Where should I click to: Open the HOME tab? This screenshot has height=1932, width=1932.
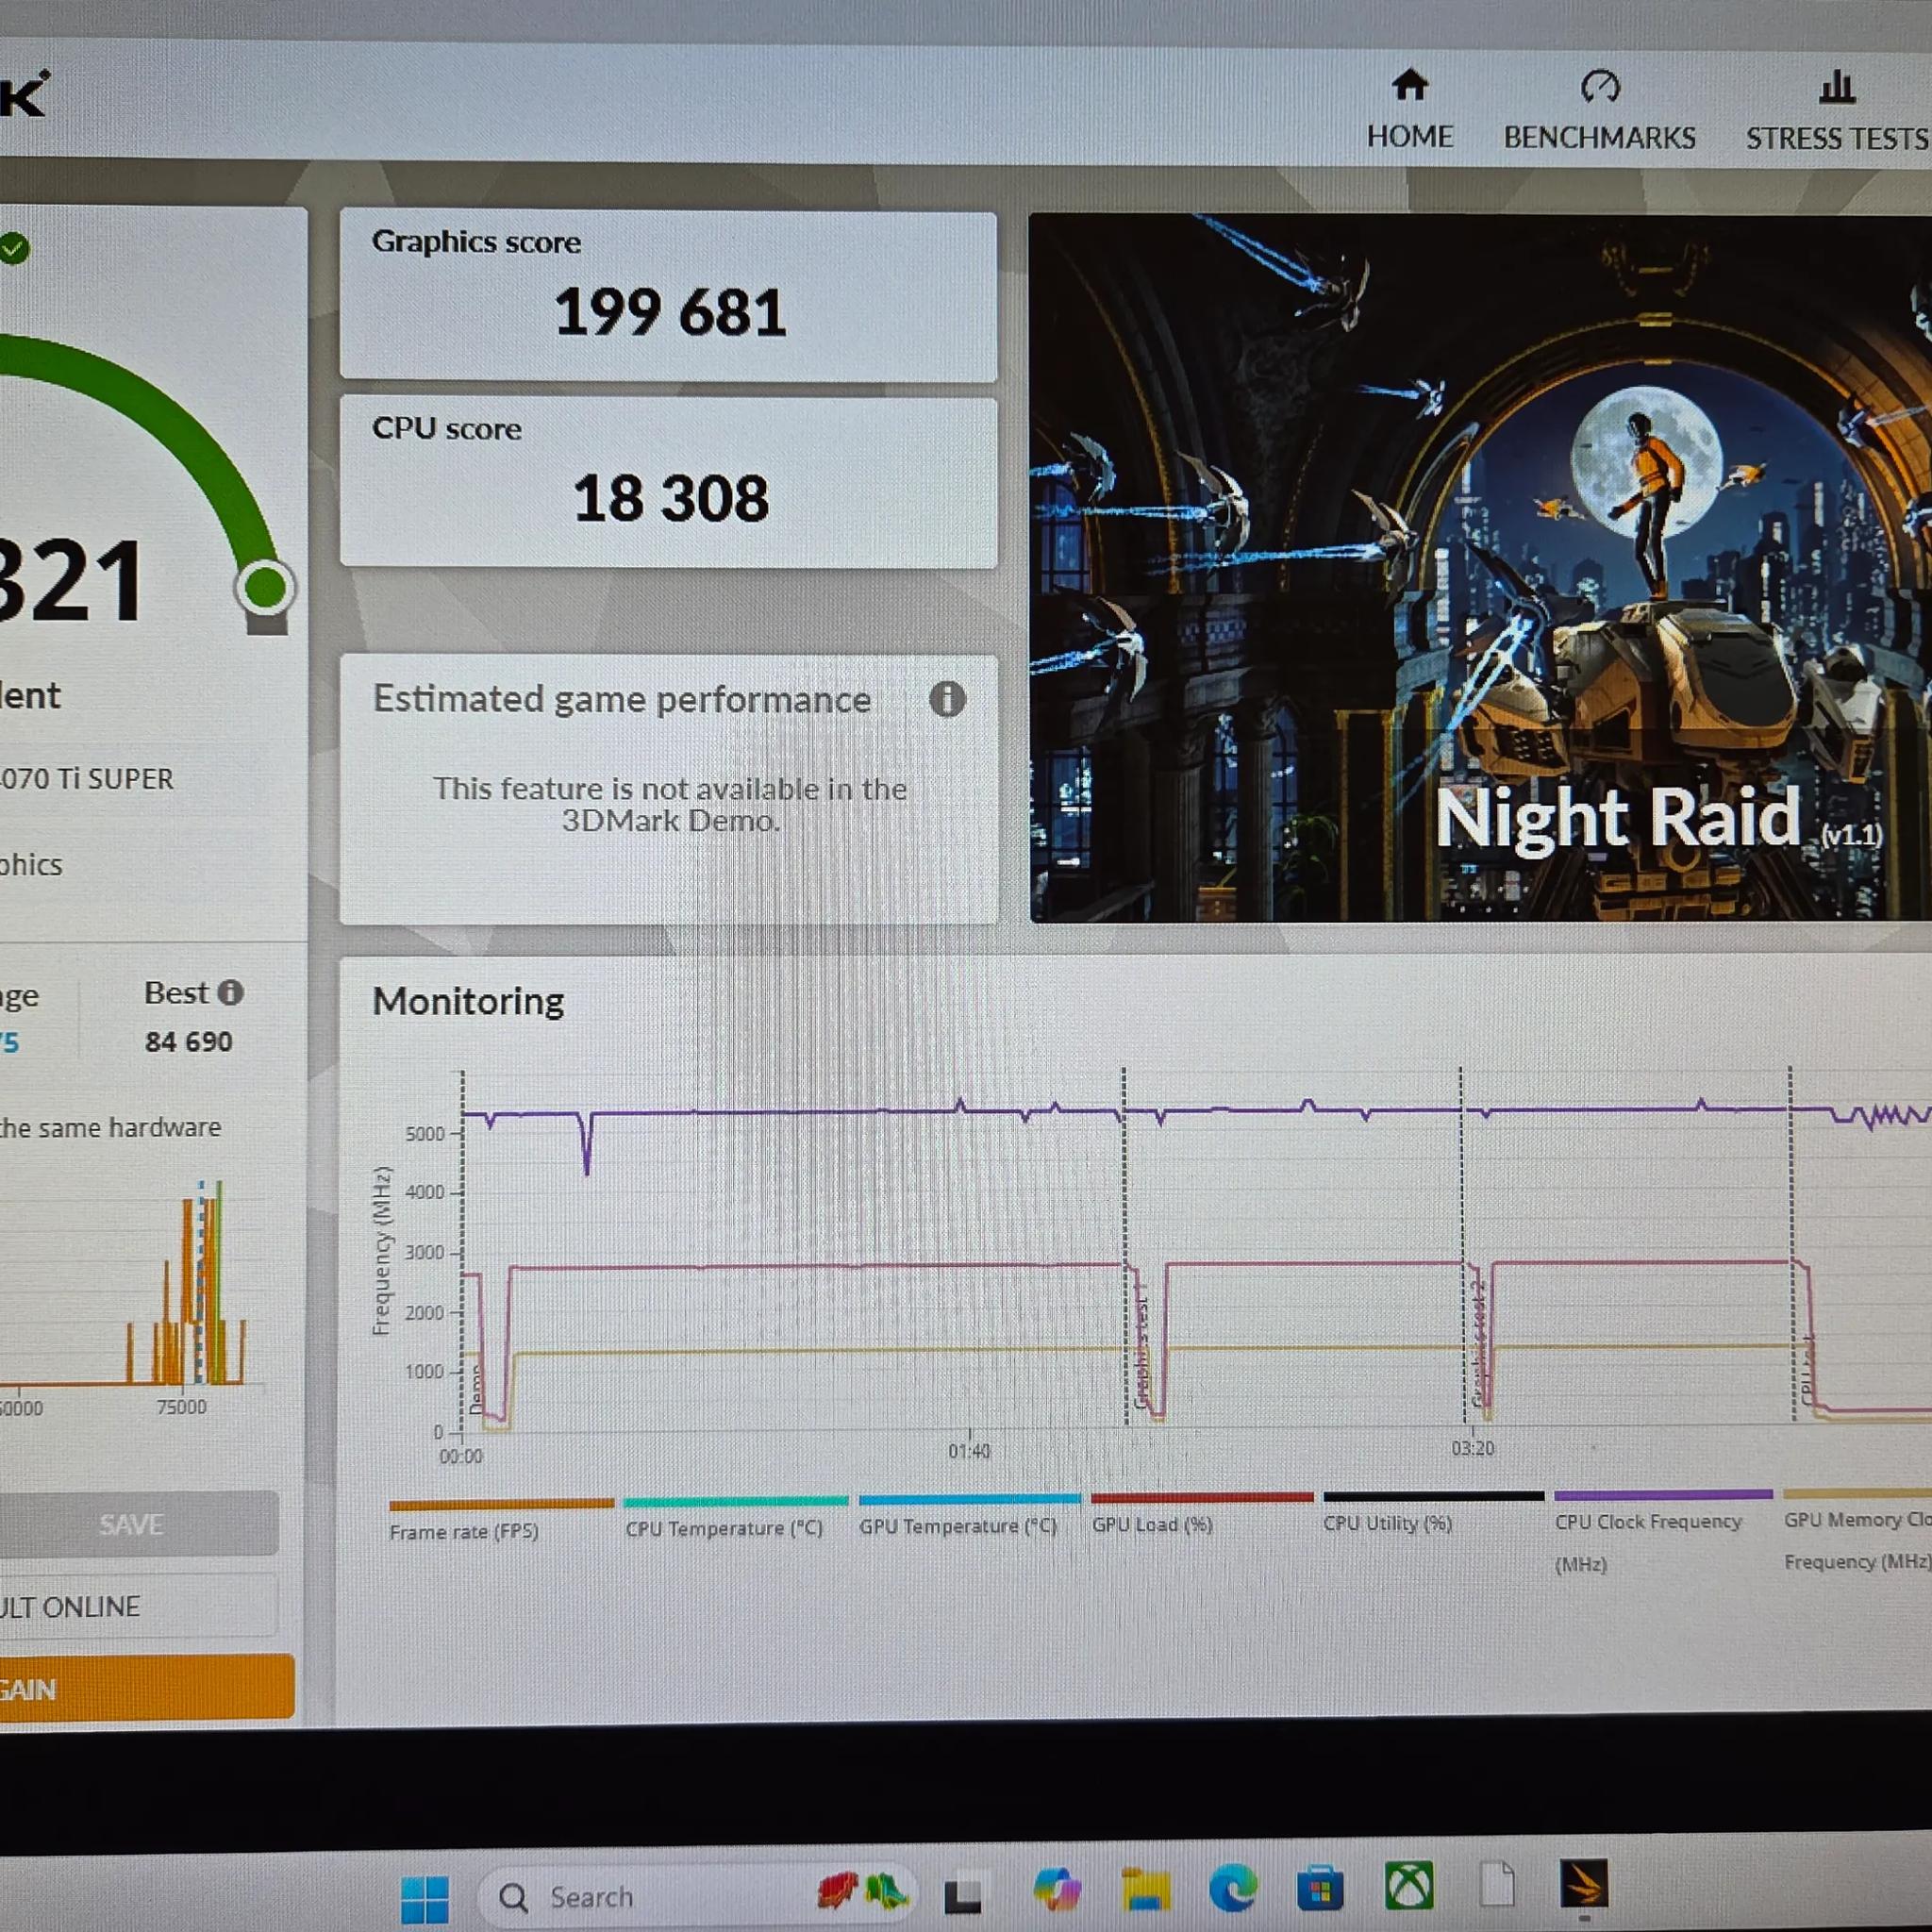pos(1409,111)
